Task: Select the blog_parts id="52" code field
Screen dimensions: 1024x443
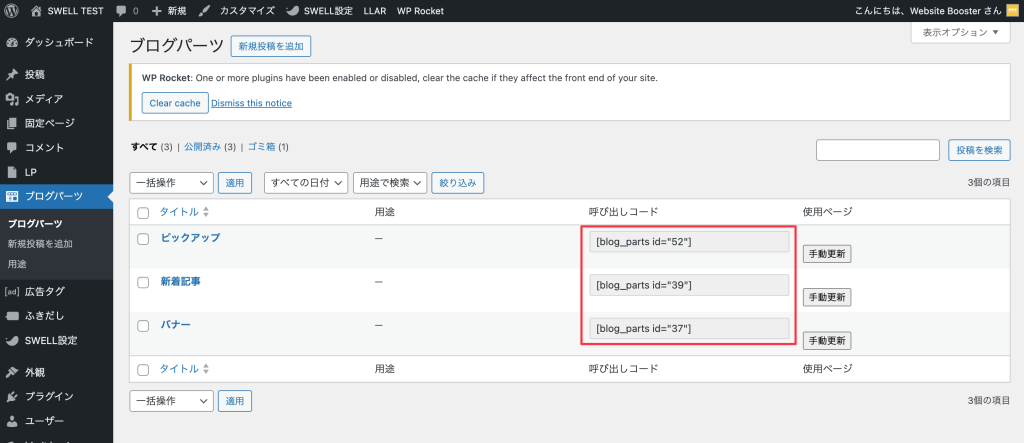Action: 689,242
